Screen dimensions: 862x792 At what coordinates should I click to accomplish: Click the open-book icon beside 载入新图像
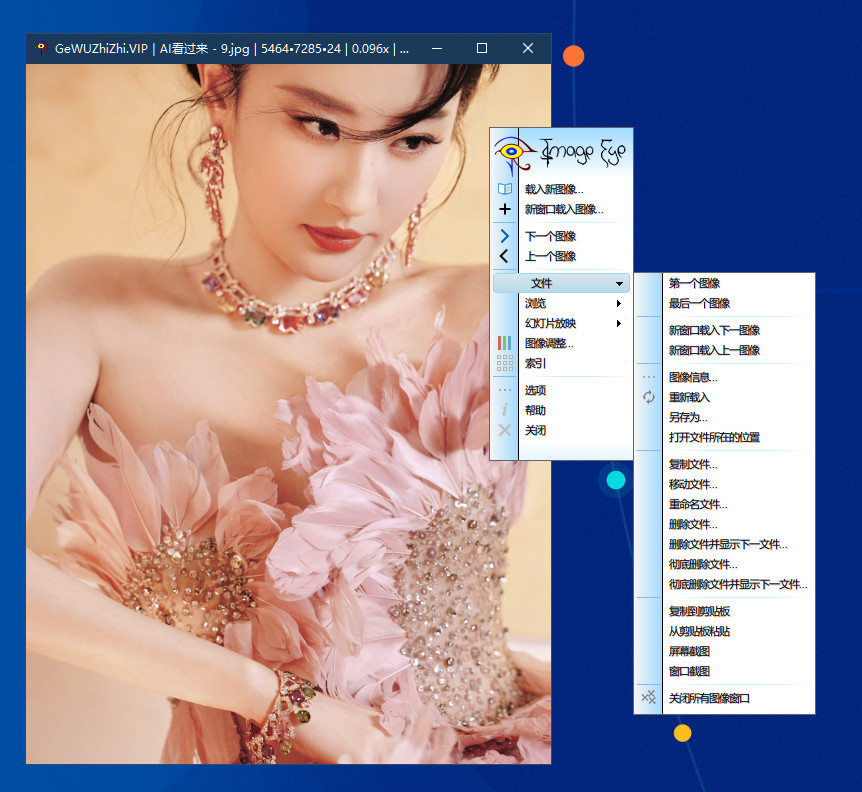pyautogui.click(x=505, y=189)
